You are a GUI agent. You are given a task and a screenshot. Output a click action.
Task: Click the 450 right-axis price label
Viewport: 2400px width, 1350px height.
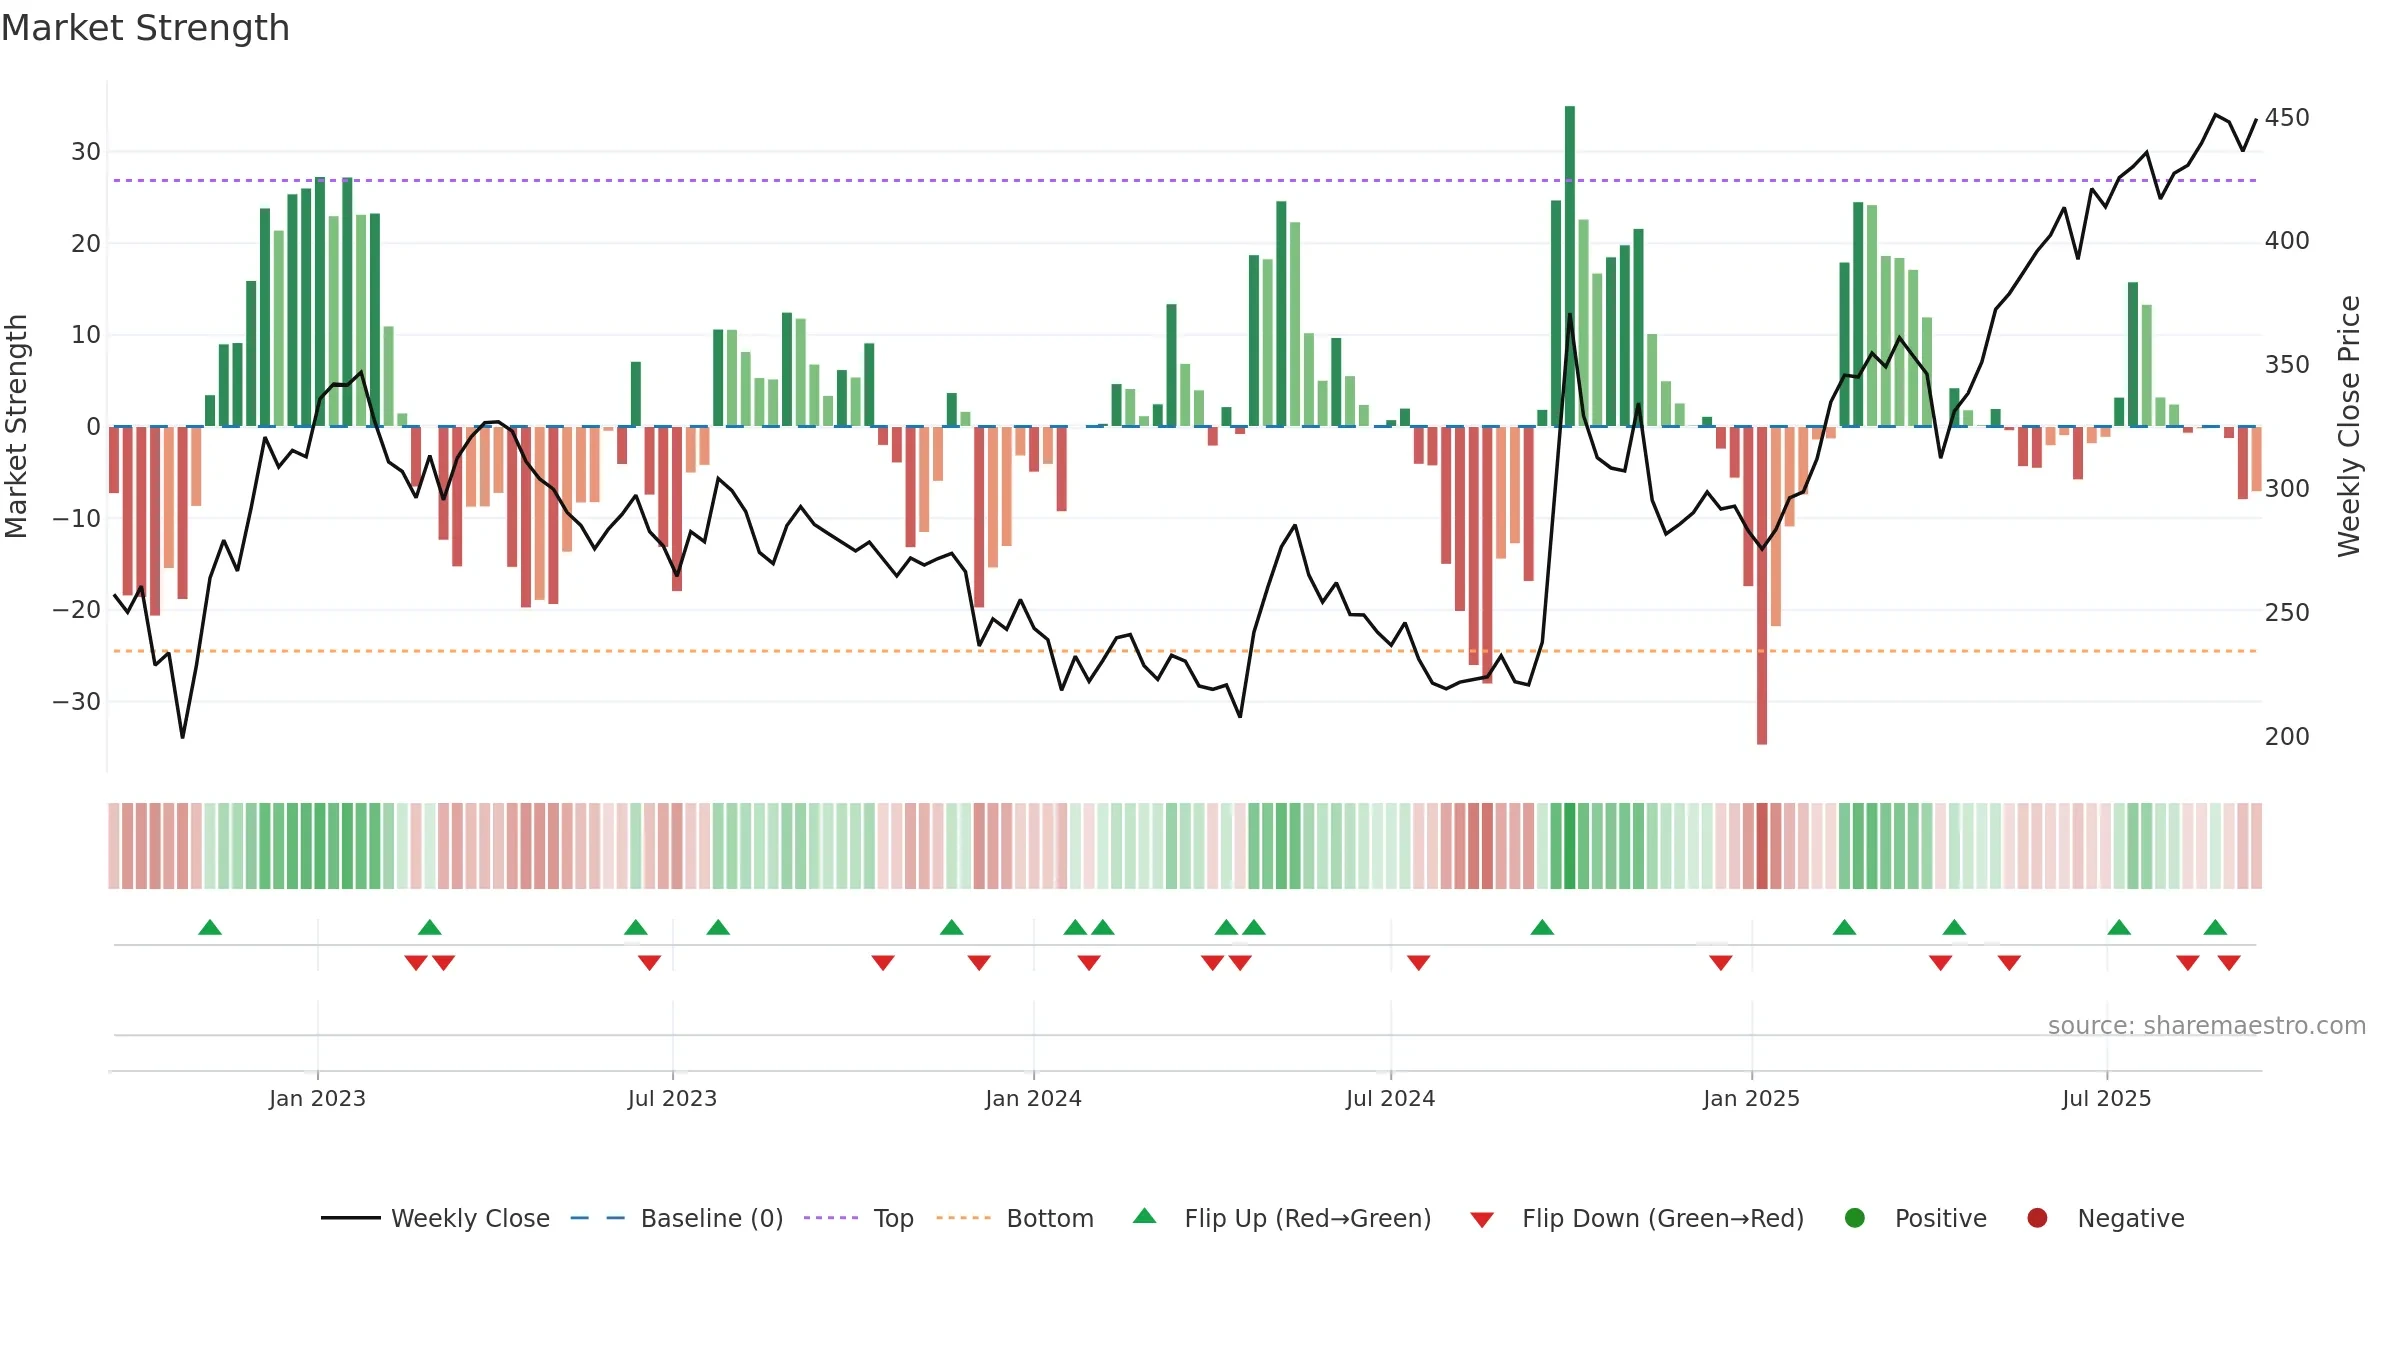coord(2287,117)
